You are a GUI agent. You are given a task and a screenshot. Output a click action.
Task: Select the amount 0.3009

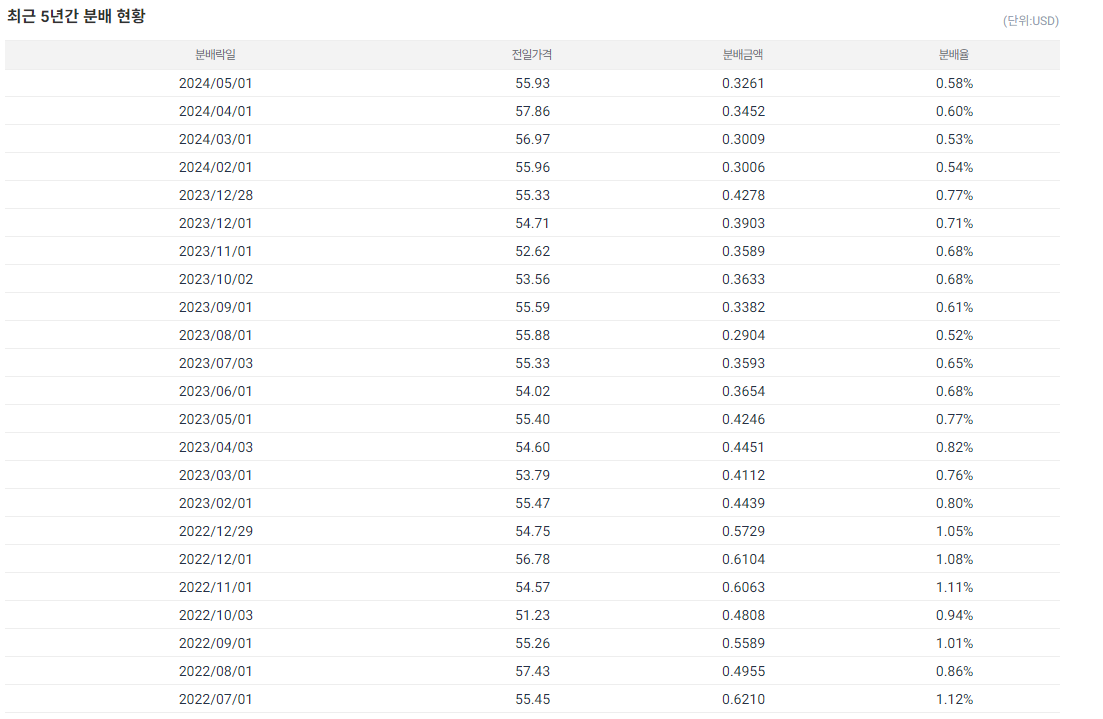point(743,139)
